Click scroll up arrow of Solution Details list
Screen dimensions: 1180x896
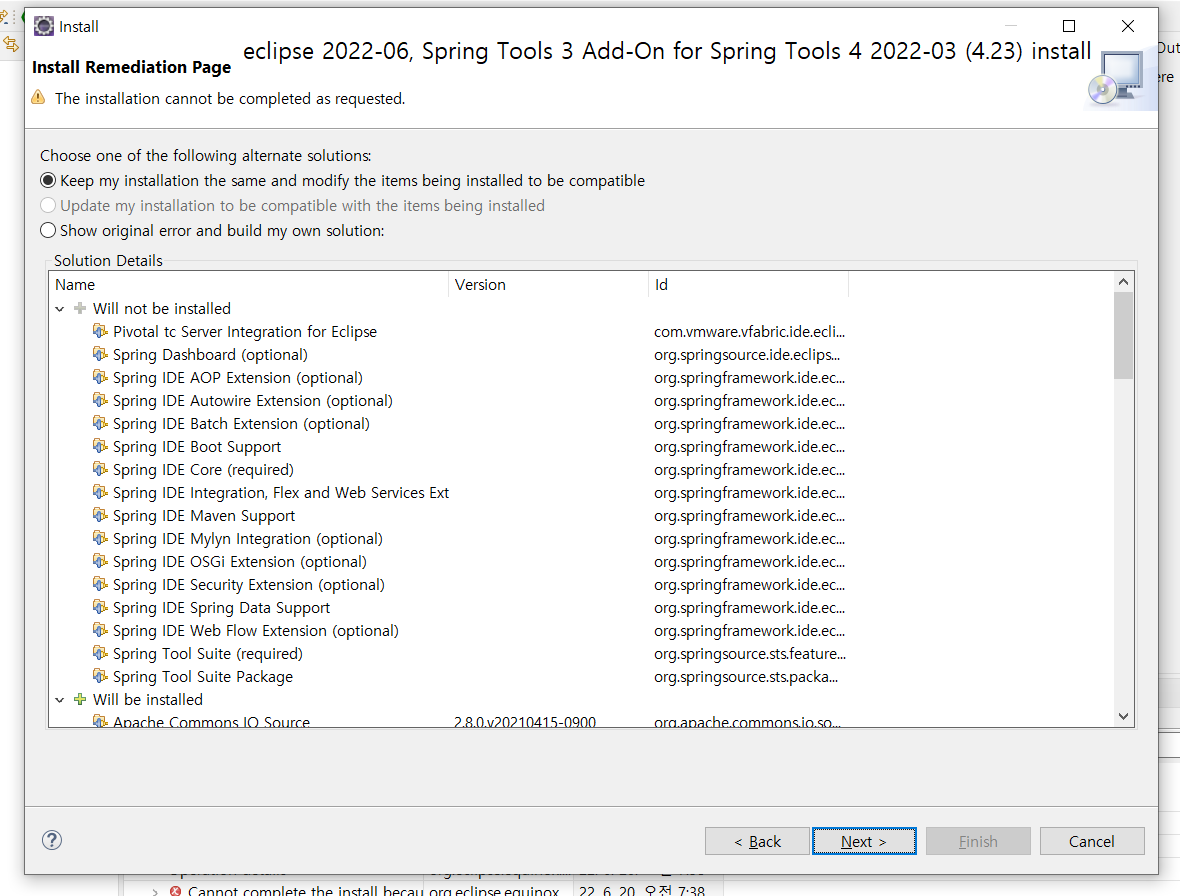(x=1124, y=282)
